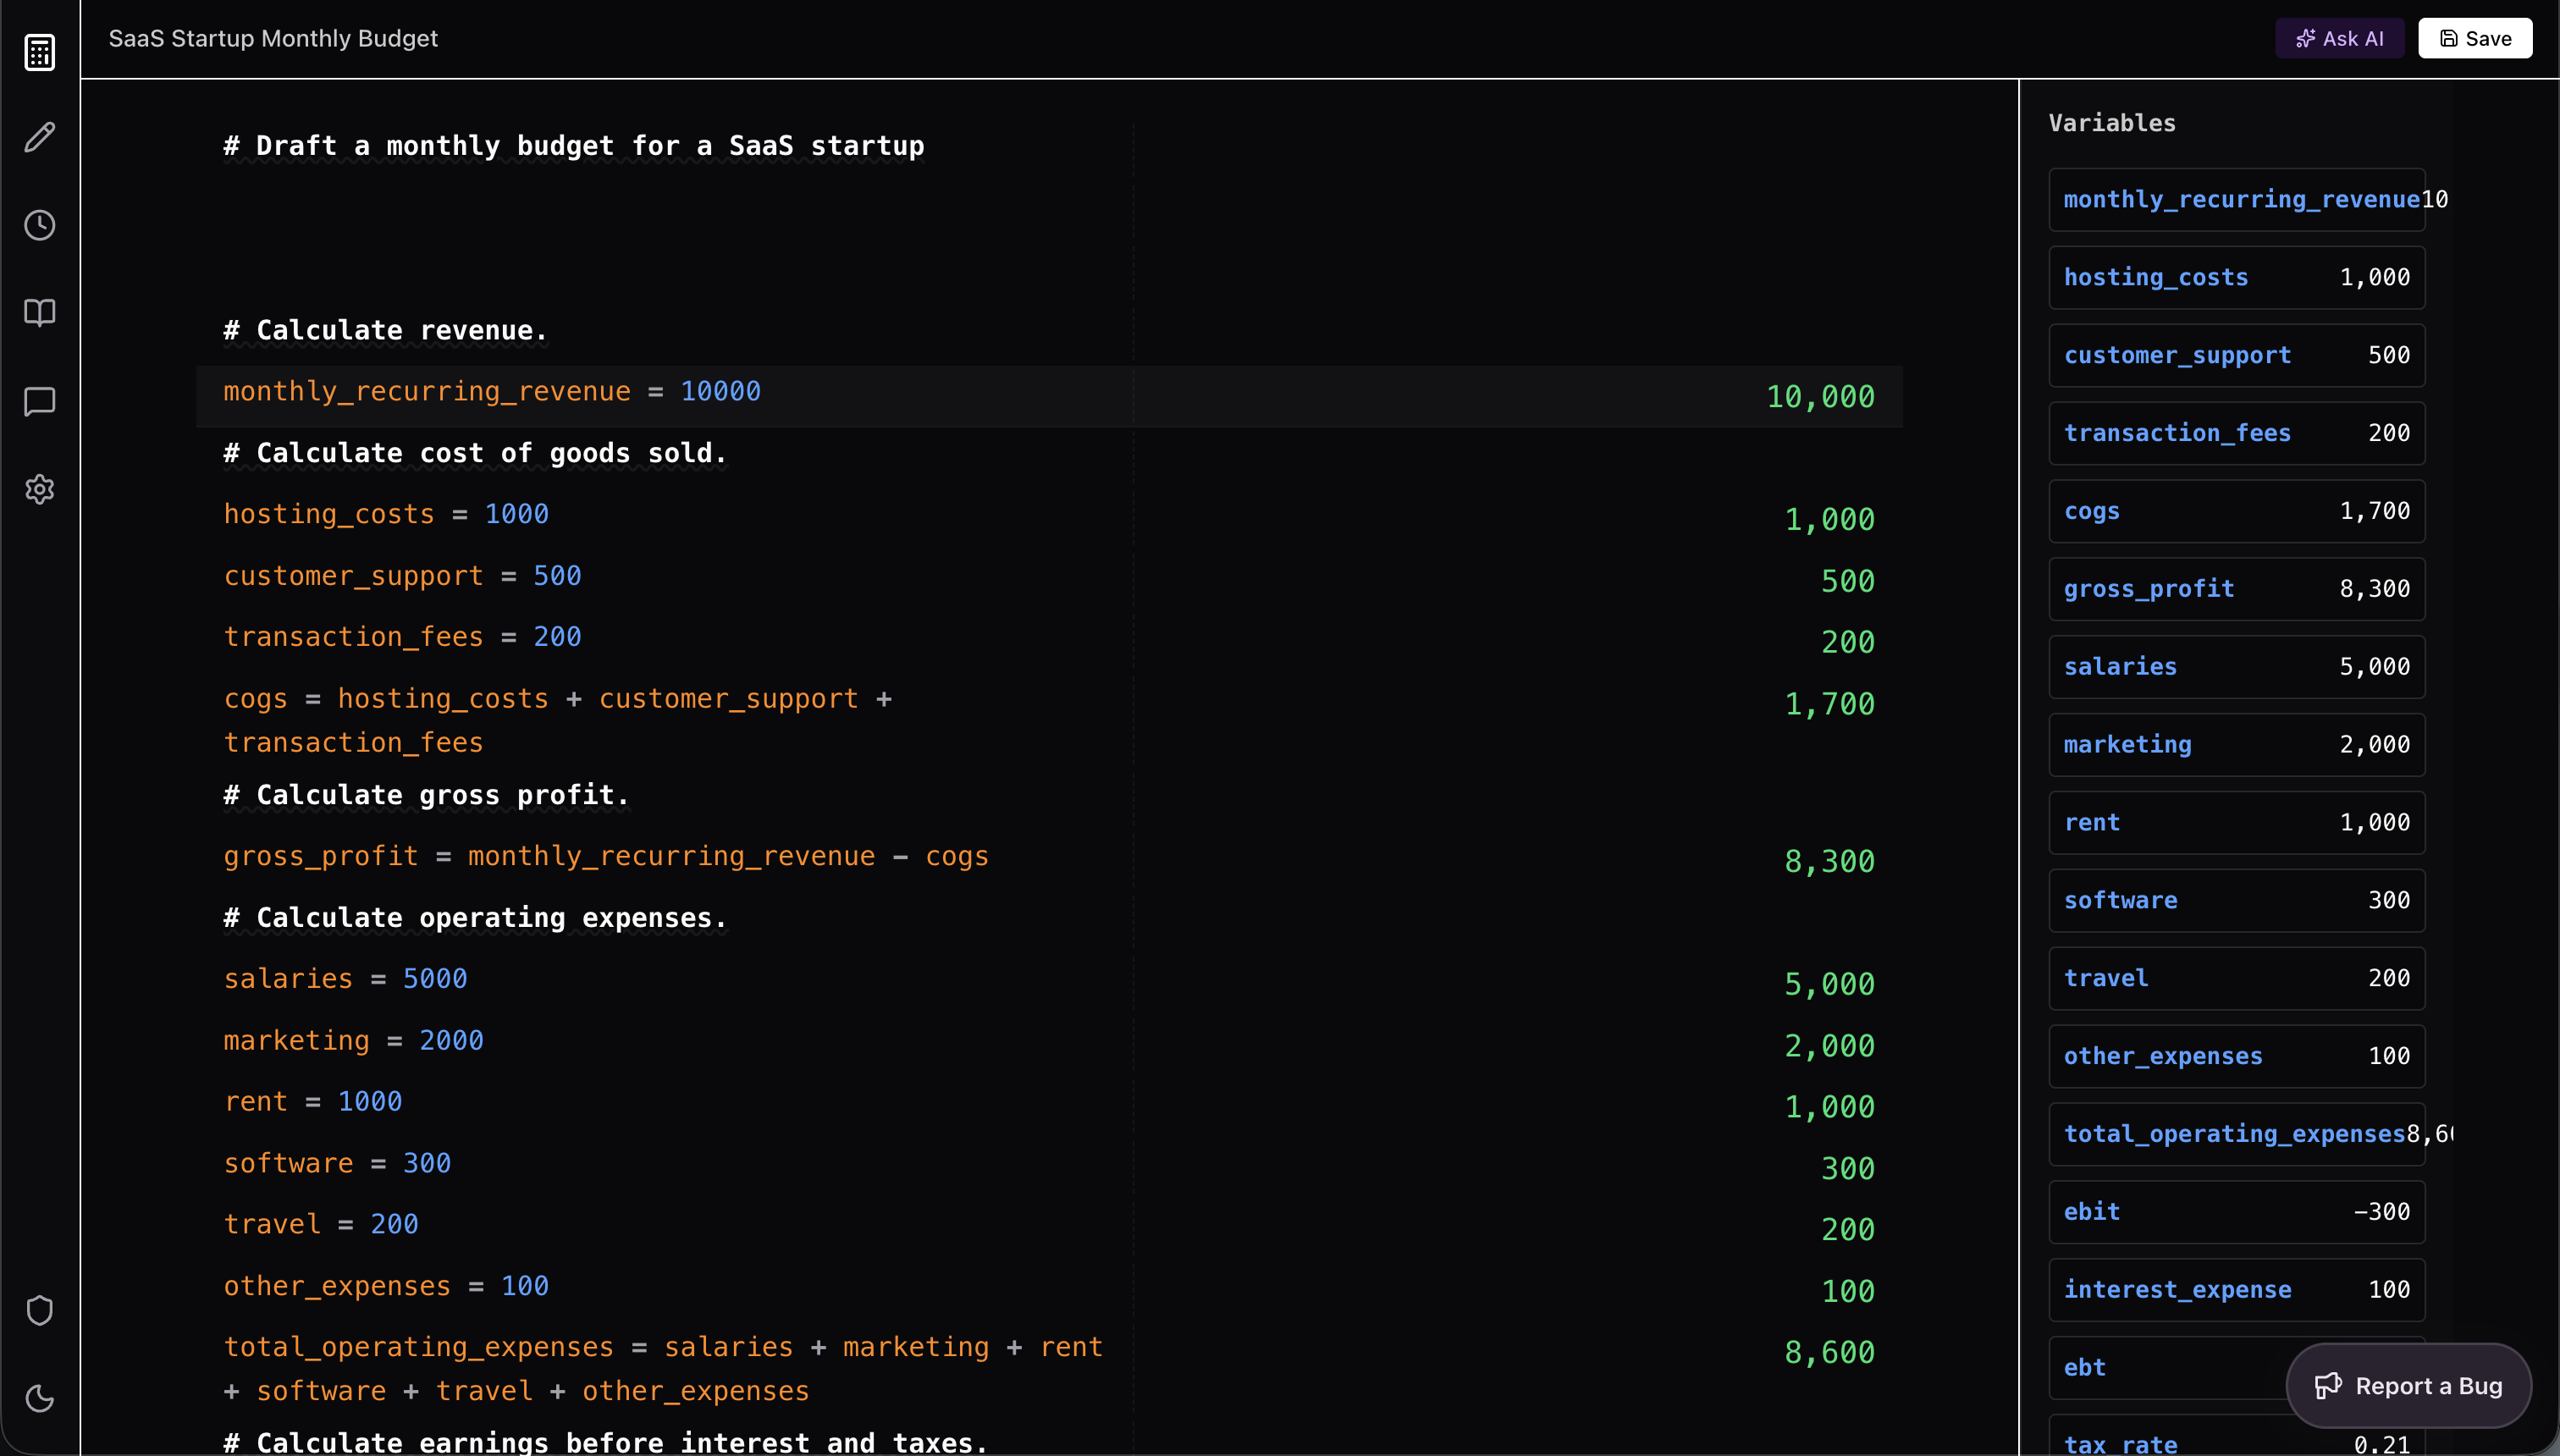Screen dimensions: 2560x1456
Task: Click the Ask AI button
Action: pyautogui.click(x=2339, y=38)
